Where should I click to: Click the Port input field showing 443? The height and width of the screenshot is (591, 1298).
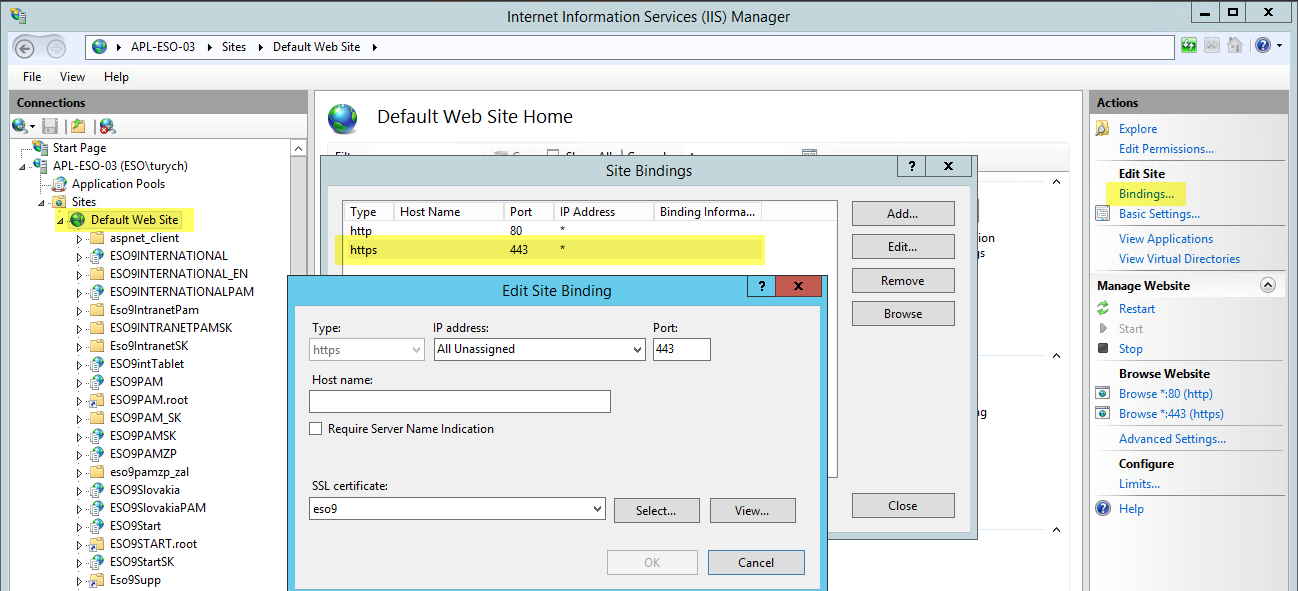click(682, 349)
